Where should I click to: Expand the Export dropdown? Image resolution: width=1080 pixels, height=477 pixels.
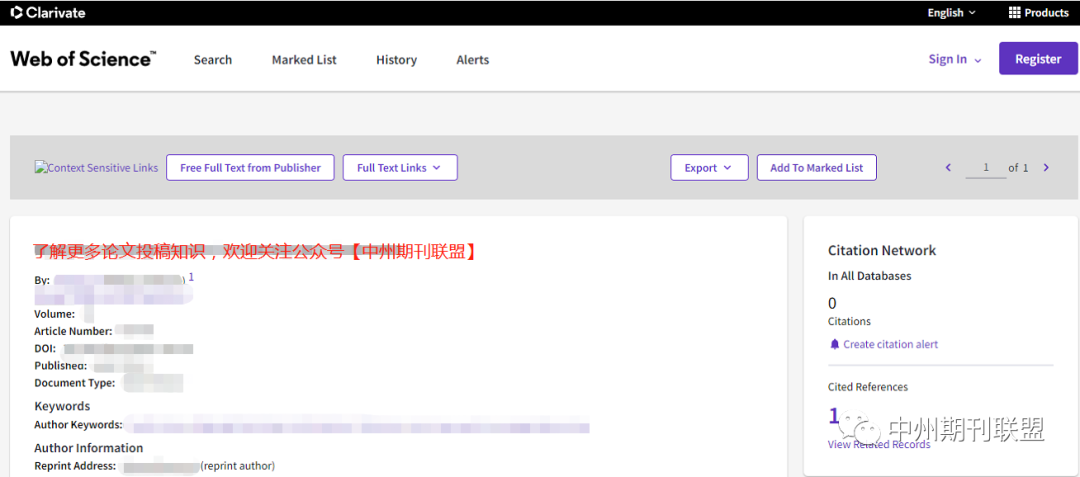click(x=709, y=168)
